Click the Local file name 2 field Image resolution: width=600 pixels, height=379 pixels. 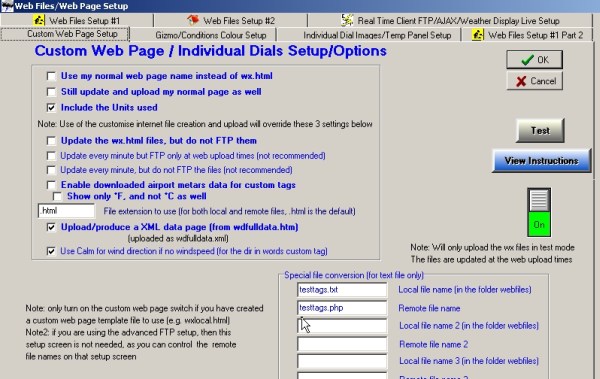coord(342,326)
